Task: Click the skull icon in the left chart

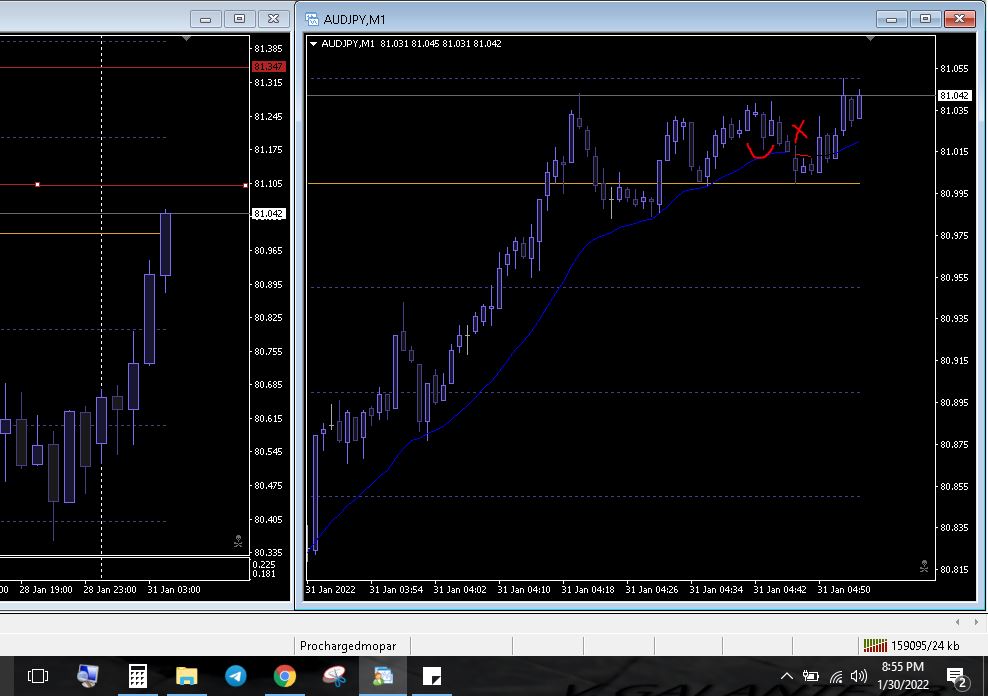Action: [238, 541]
